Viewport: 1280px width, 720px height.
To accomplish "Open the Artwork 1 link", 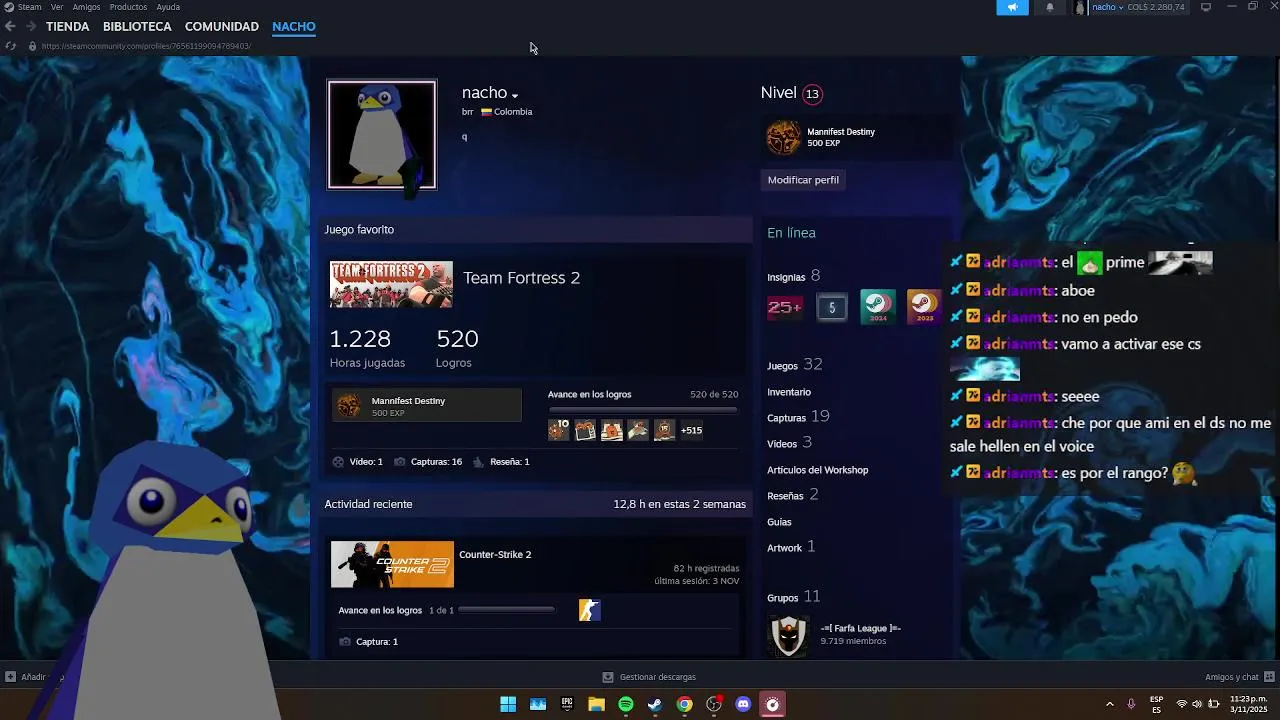I will click(x=791, y=547).
